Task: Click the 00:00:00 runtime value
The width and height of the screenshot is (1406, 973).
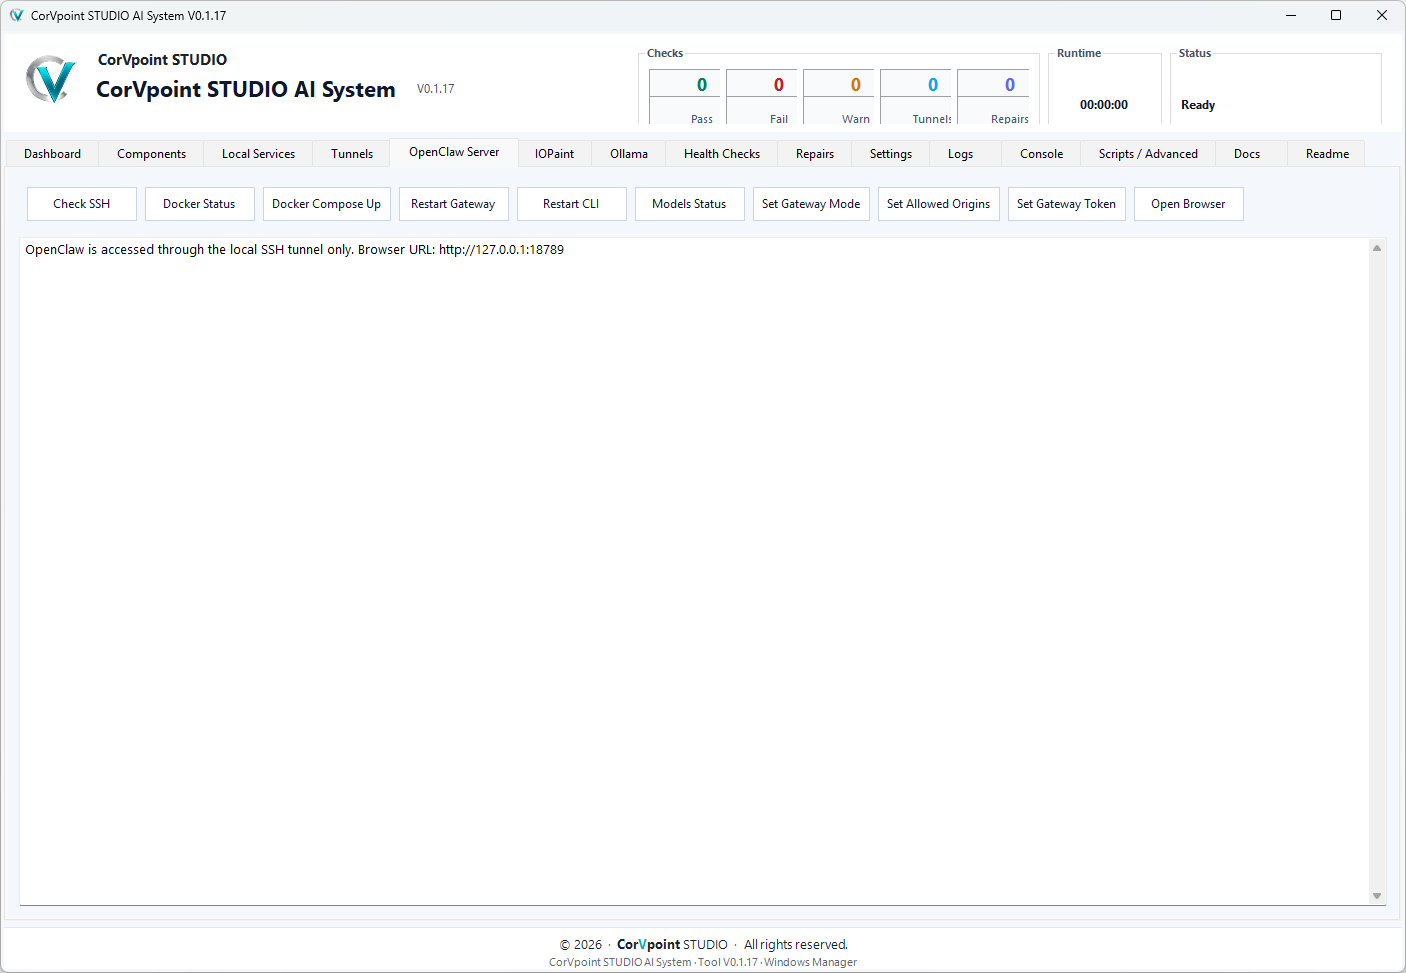Action: pyautogui.click(x=1104, y=105)
